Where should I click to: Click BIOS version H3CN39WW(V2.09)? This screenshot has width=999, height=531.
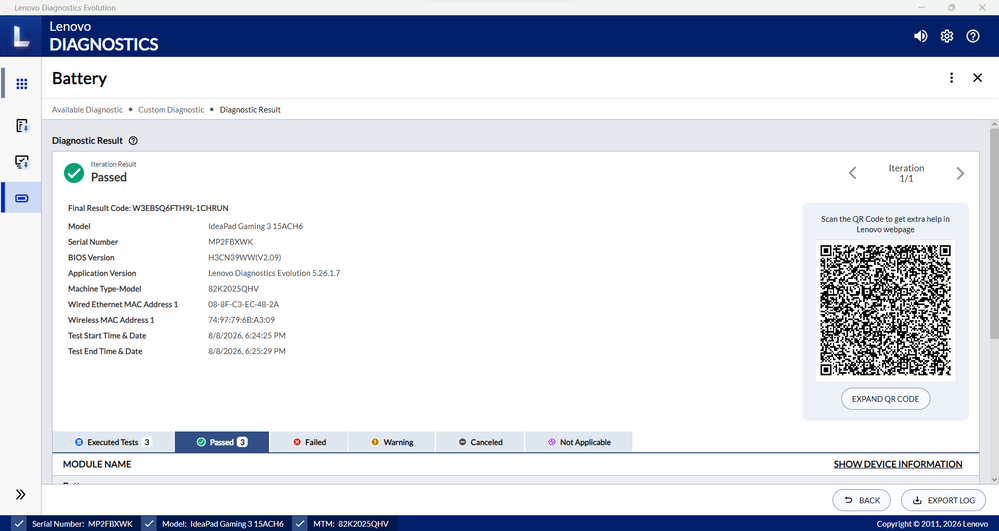point(245,258)
